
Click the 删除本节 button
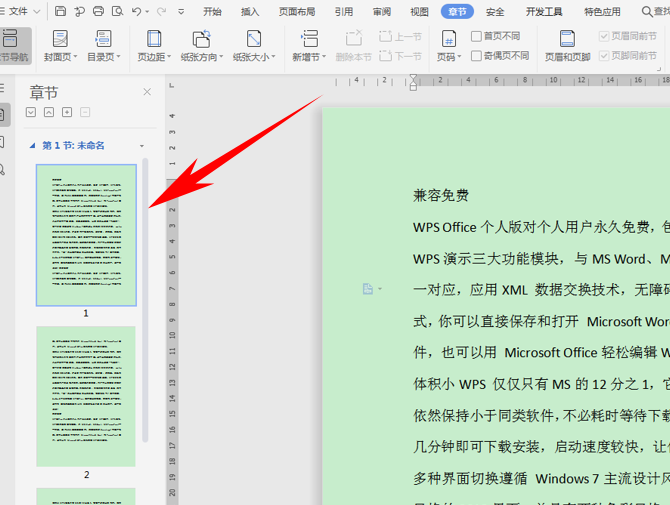pos(353,46)
